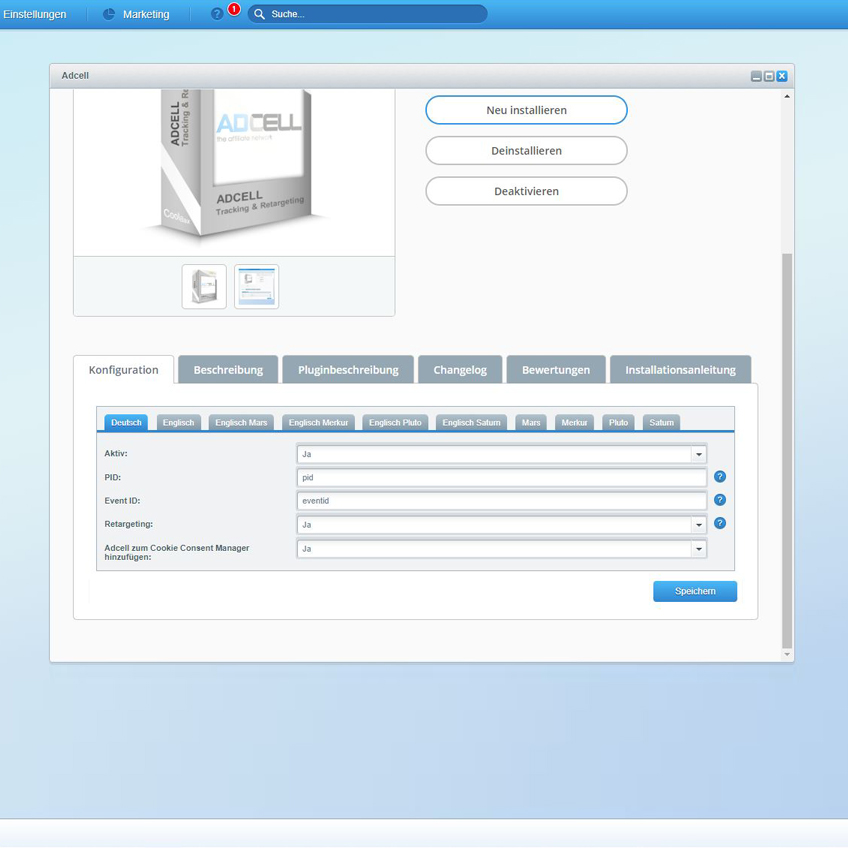
Task: Show help for the PID field
Action: [720, 476]
